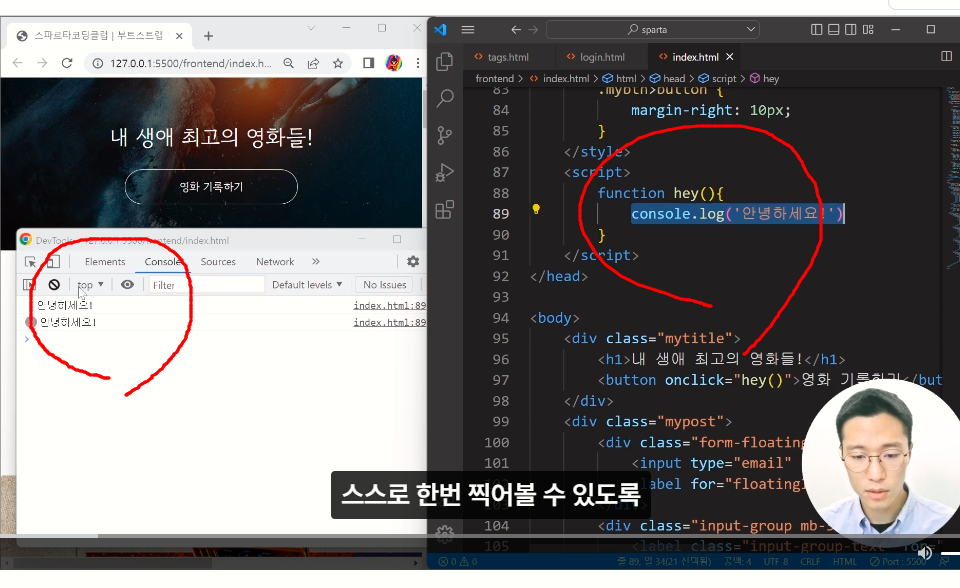The width and height of the screenshot is (960, 588).
Task: Open the Chrome profile avatar
Action: (394, 63)
